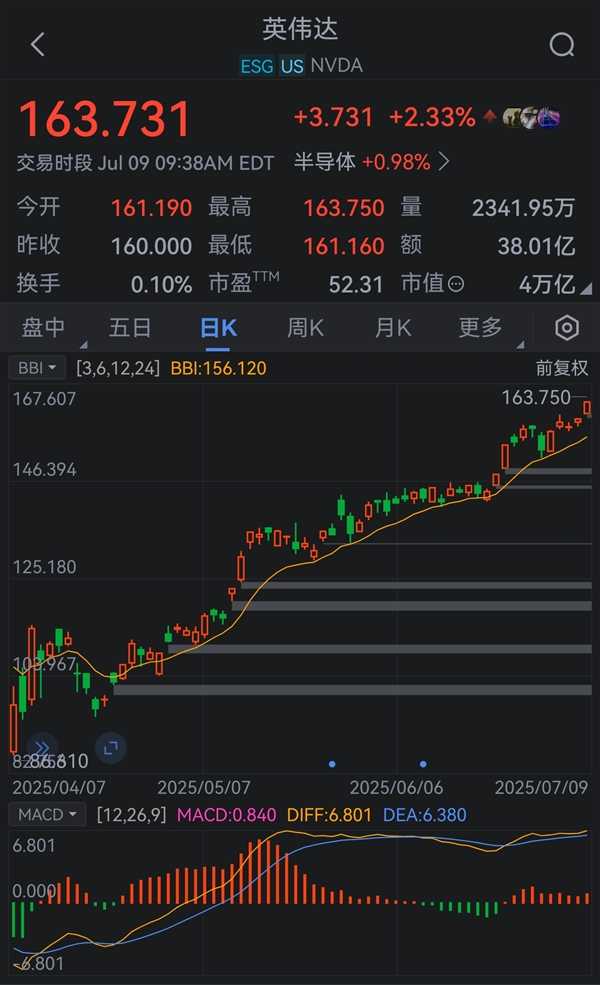Tap the 市值 info circle icon
The width and height of the screenshot is (600, 985).
tap(456, 284)
